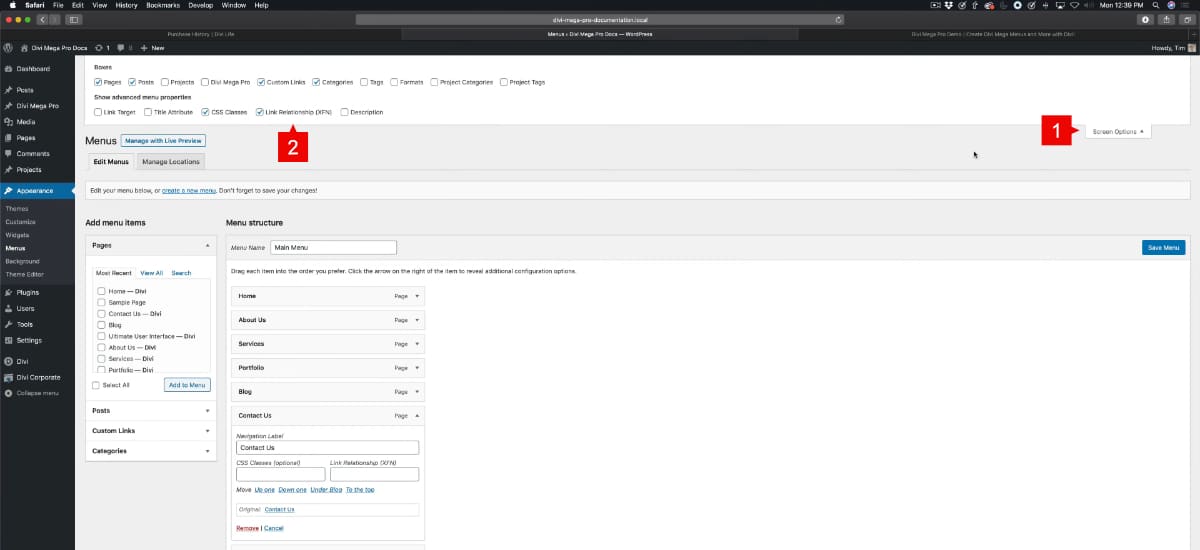Open Tools via its wrench icon

[x=8, y=325]
